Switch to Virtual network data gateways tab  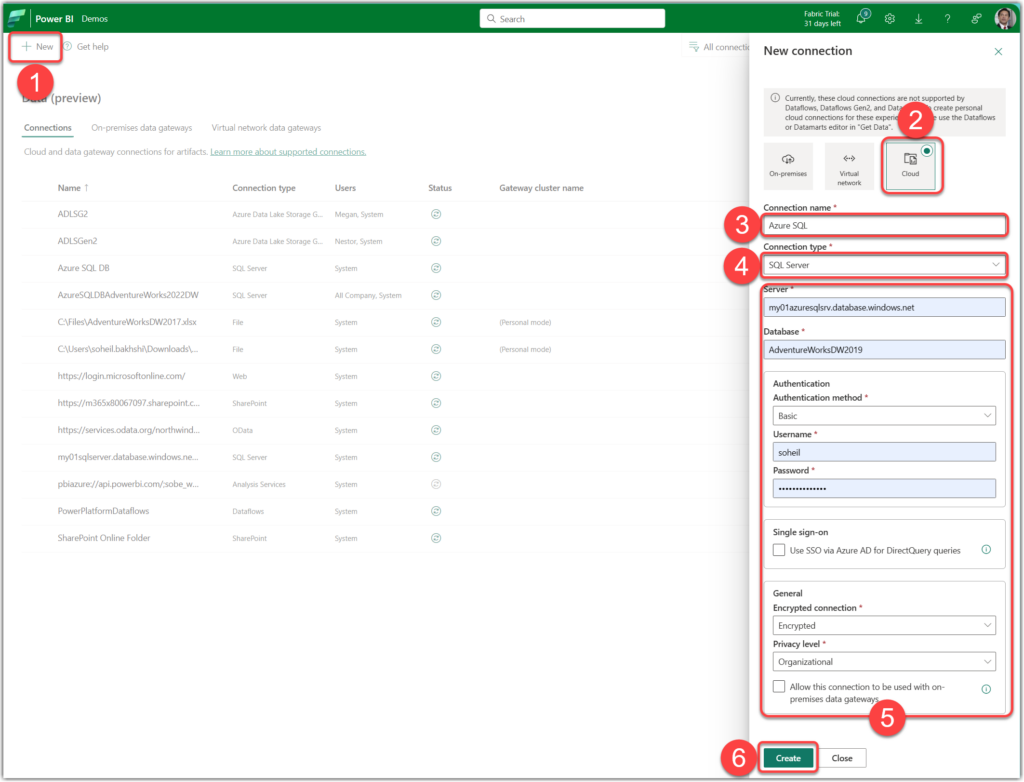tap(266, 127)
